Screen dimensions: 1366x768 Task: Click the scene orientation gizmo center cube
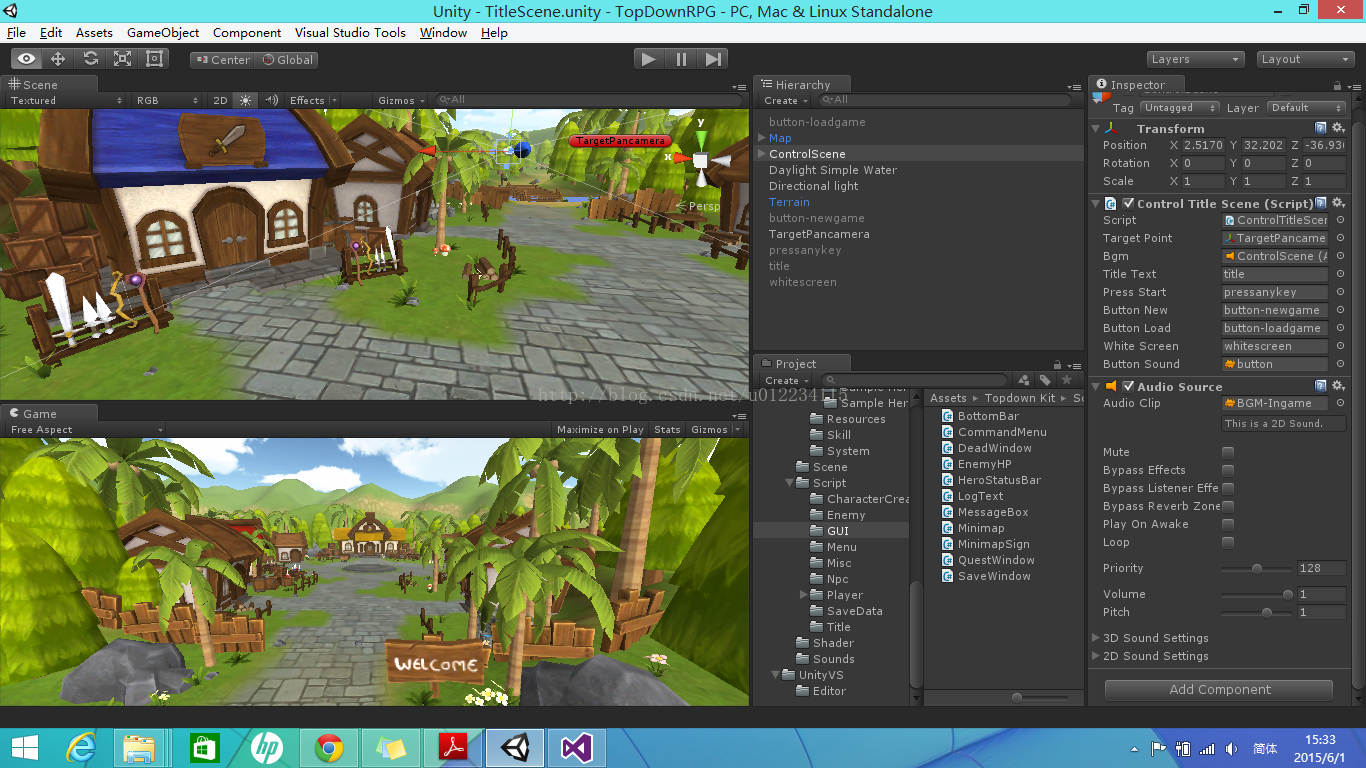(700, 160)
